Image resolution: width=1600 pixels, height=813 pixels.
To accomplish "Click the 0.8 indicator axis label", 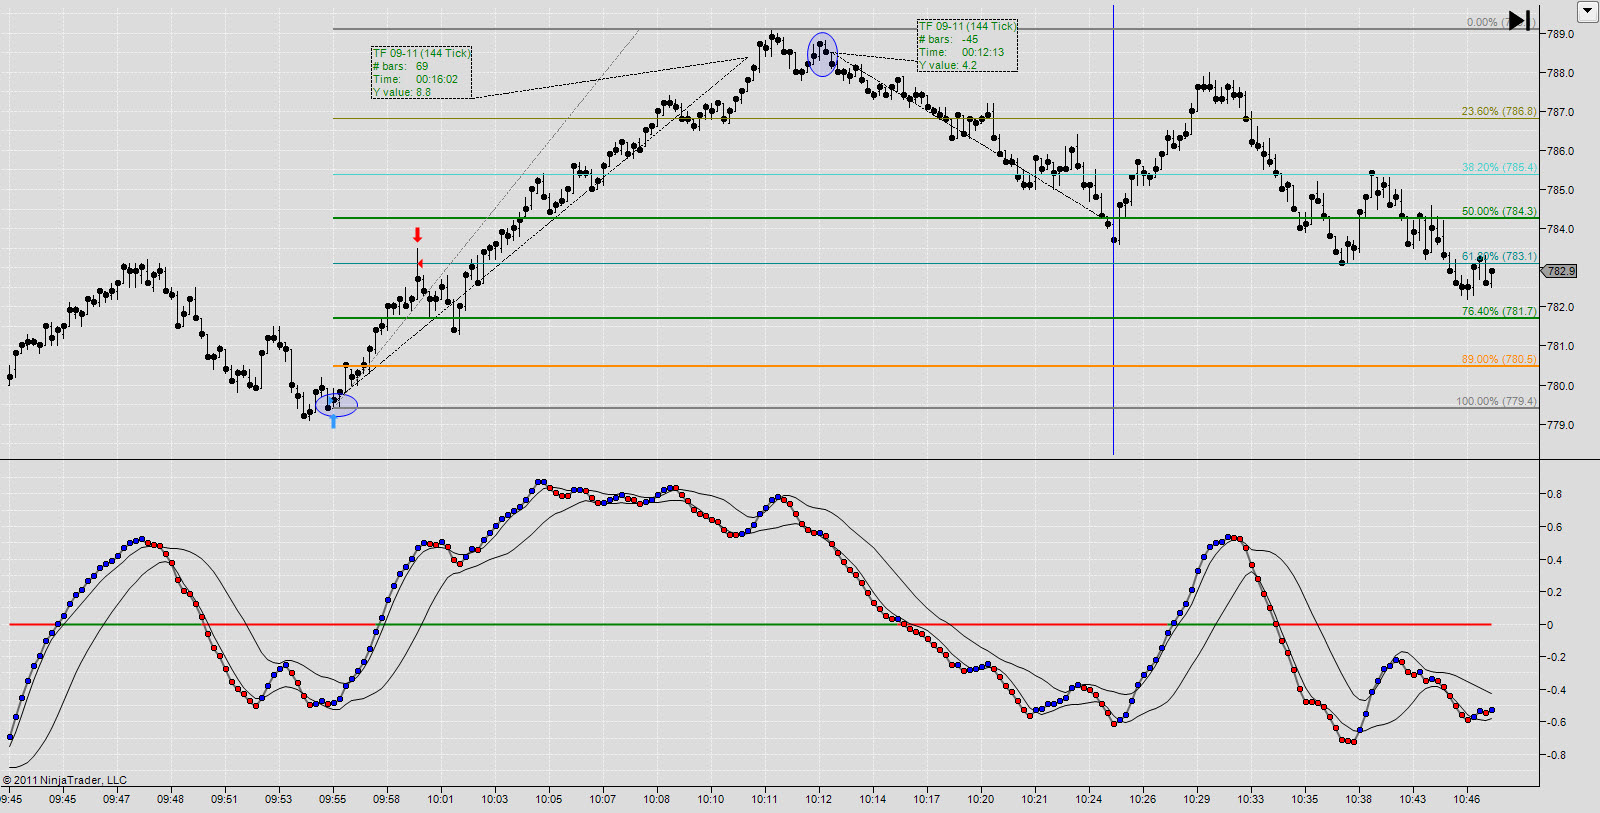I will pyautogui.click(x=1554, y=494).
